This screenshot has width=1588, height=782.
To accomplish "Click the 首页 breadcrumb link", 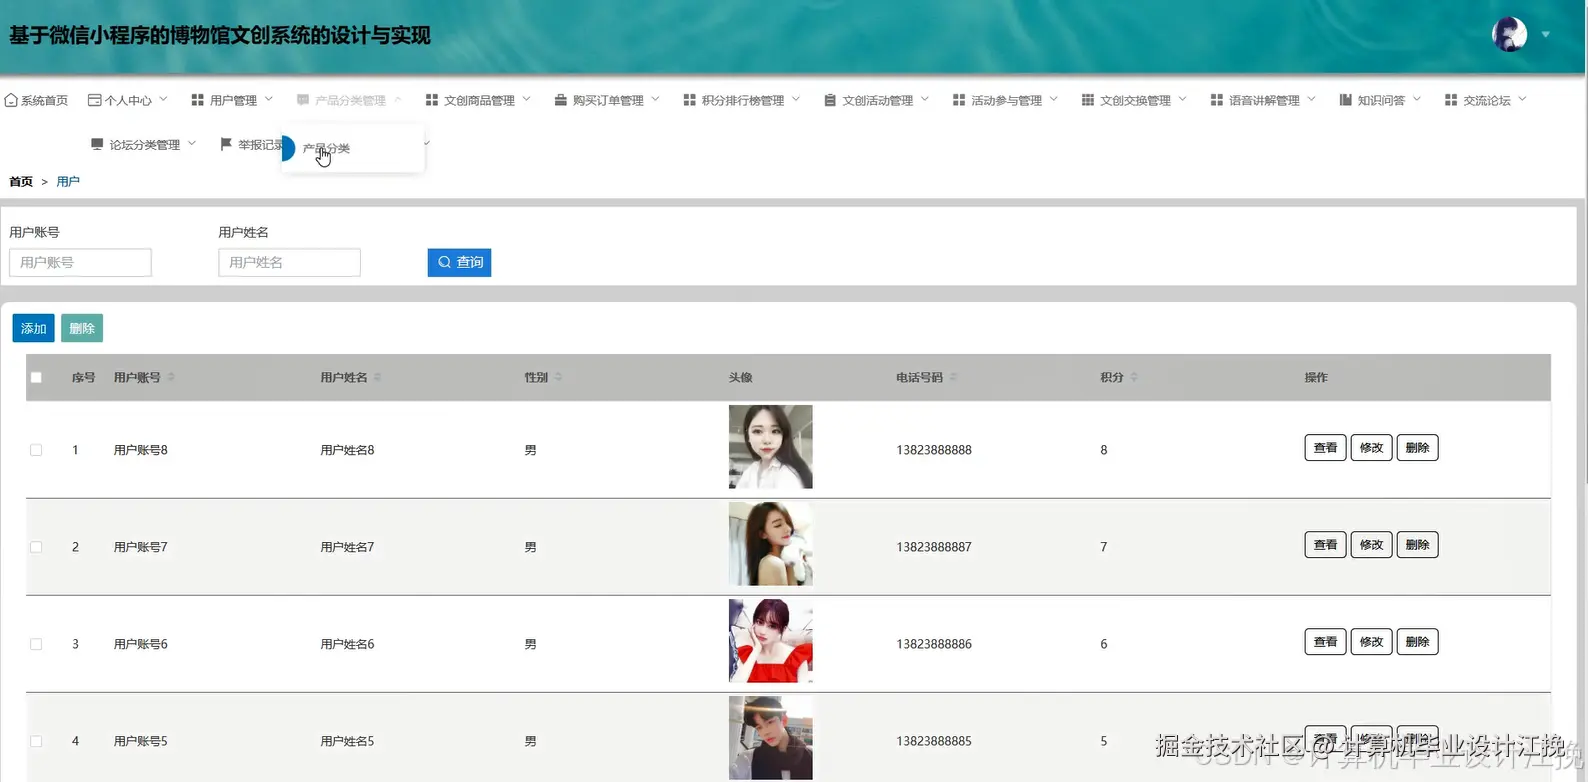I will coord(21,181).
